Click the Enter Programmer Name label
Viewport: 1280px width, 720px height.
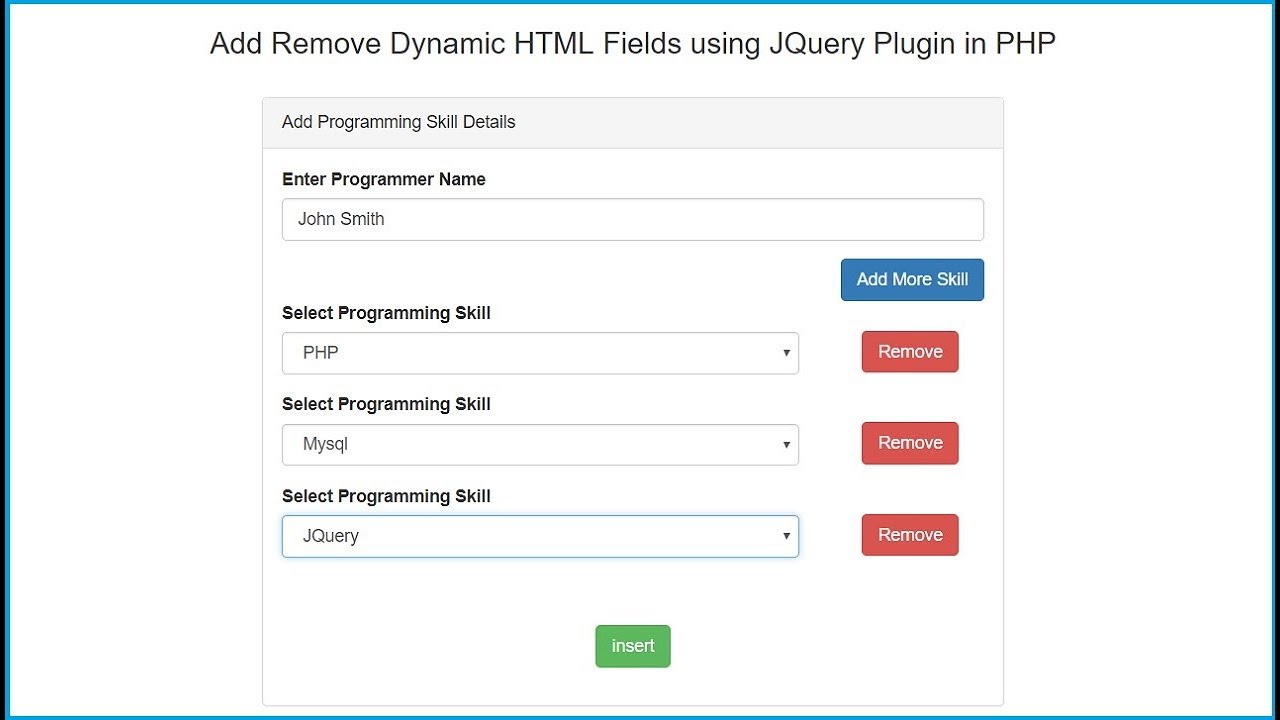384,179
